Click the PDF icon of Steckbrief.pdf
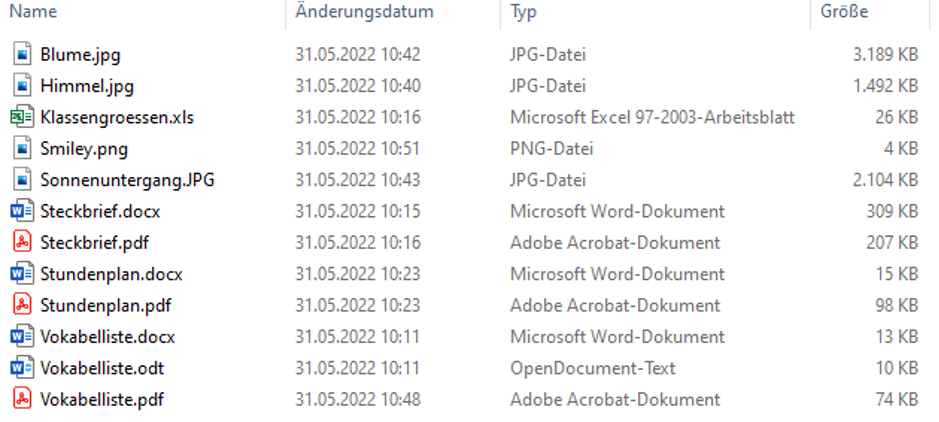Screen dimensions: 939x422 [x=22, y=243]
